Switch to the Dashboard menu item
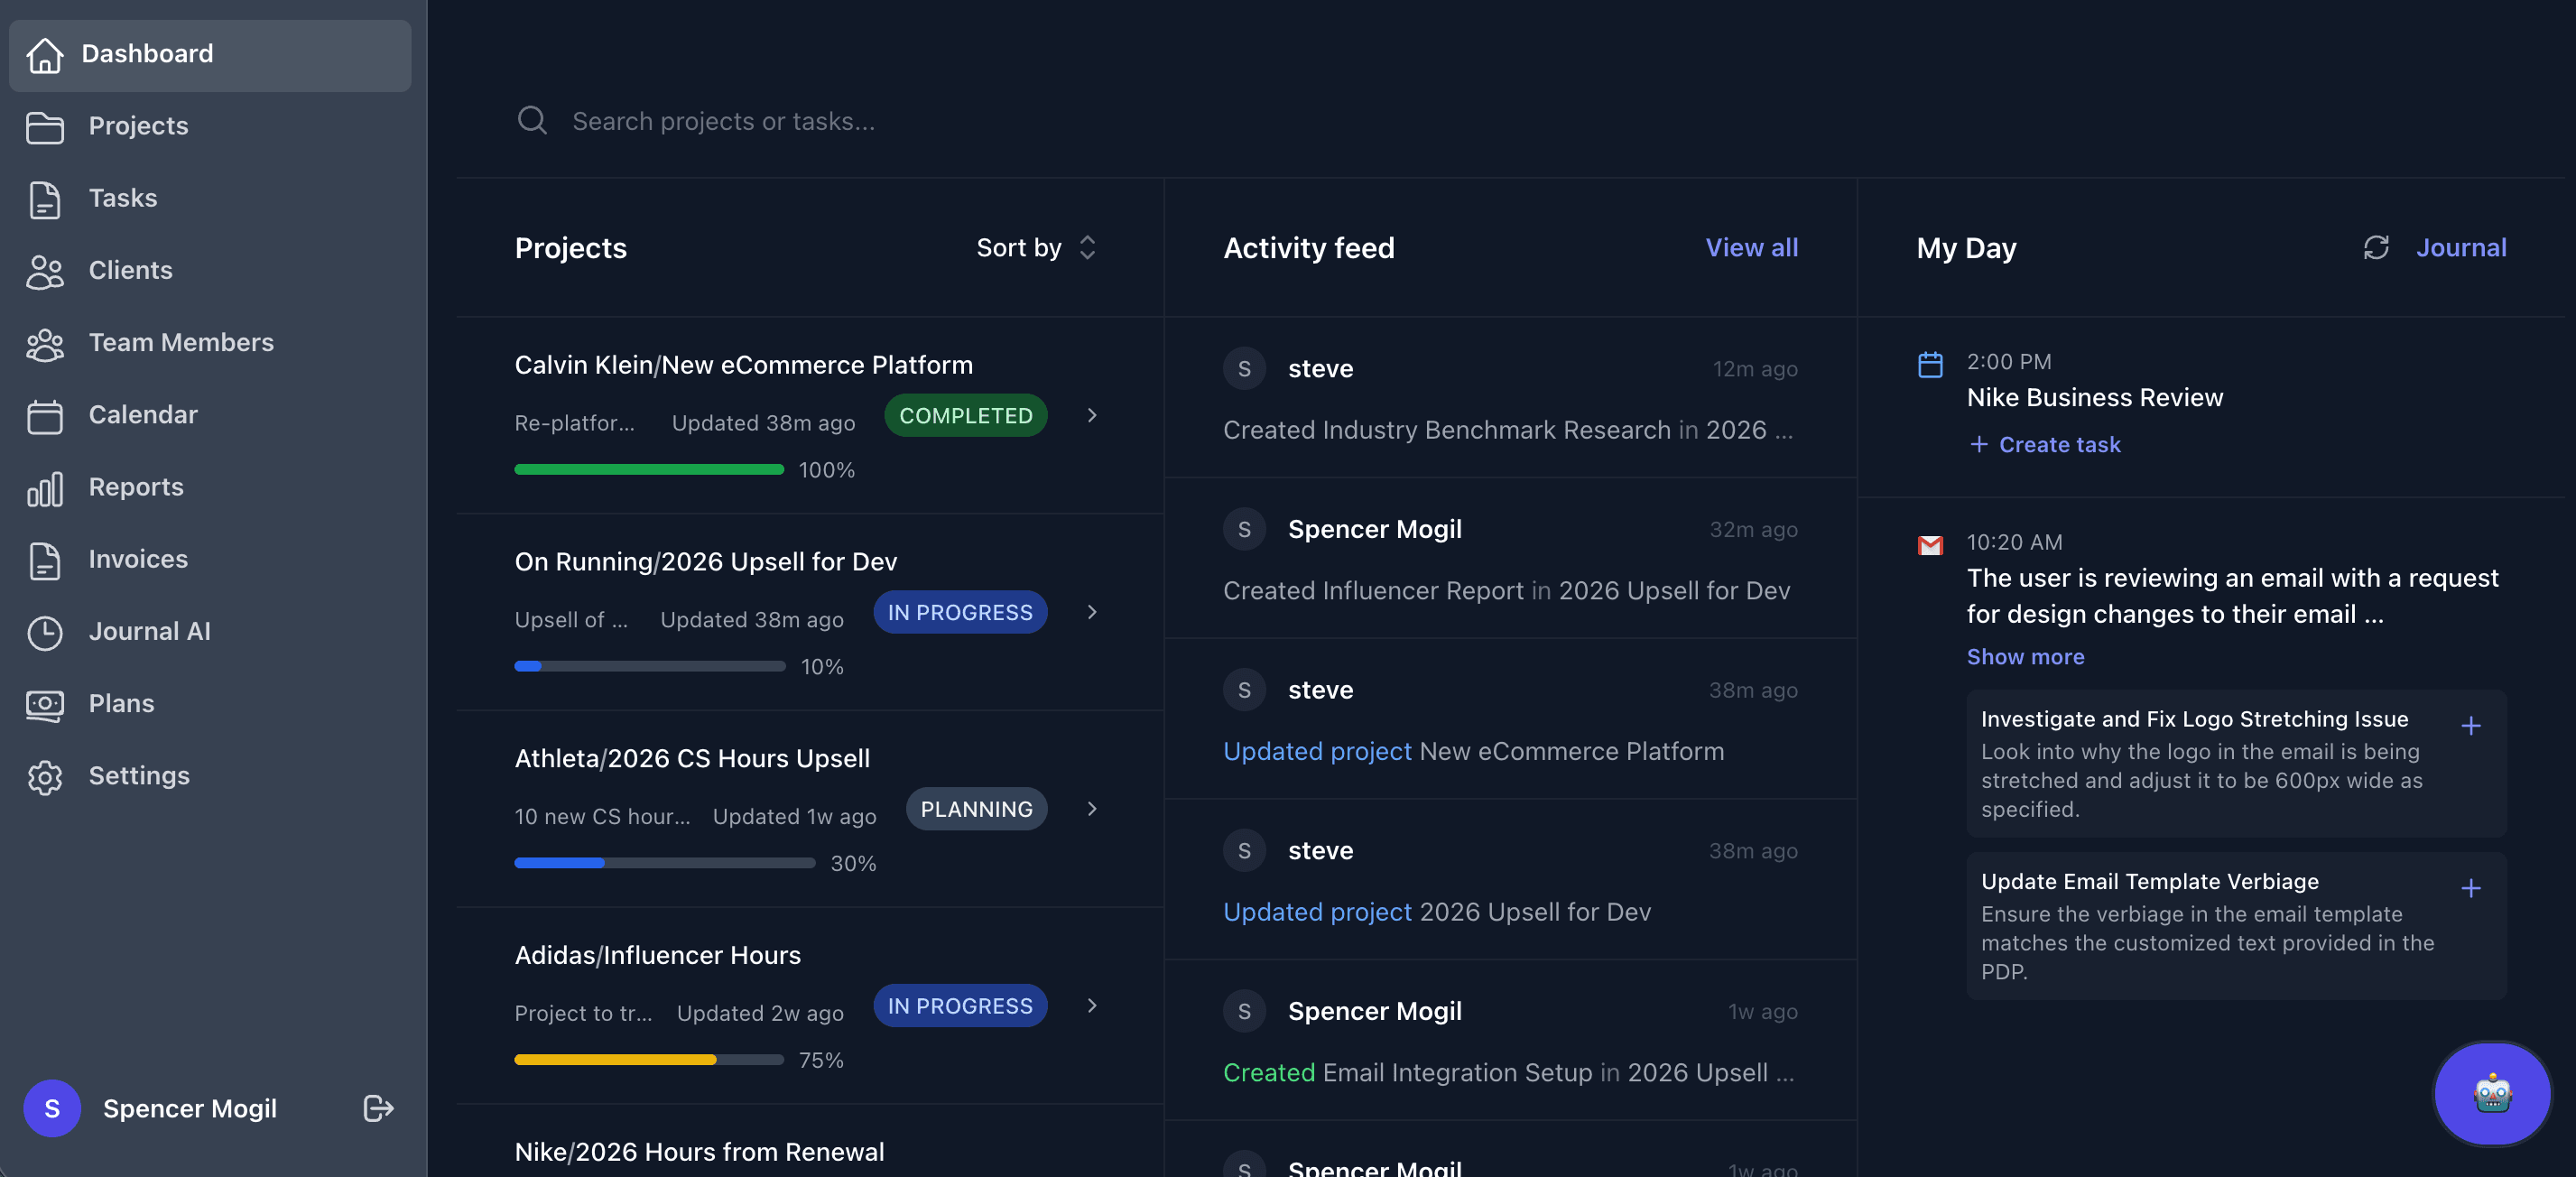This screenshot has width=2576, height=1177. [146, 53]
